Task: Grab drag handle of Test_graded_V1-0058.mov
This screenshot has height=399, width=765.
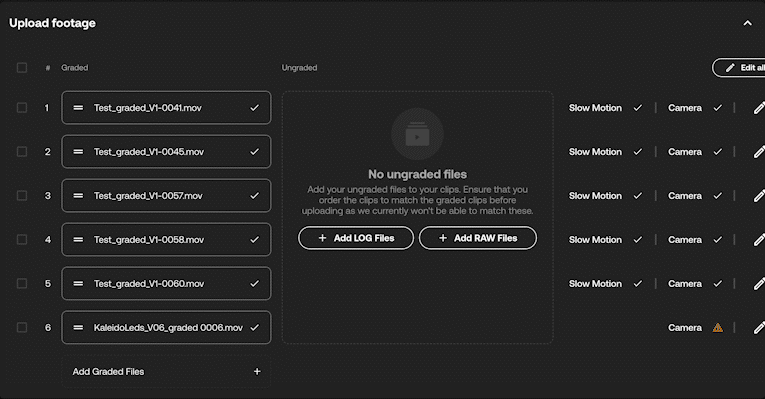Action: click(78, 239)
